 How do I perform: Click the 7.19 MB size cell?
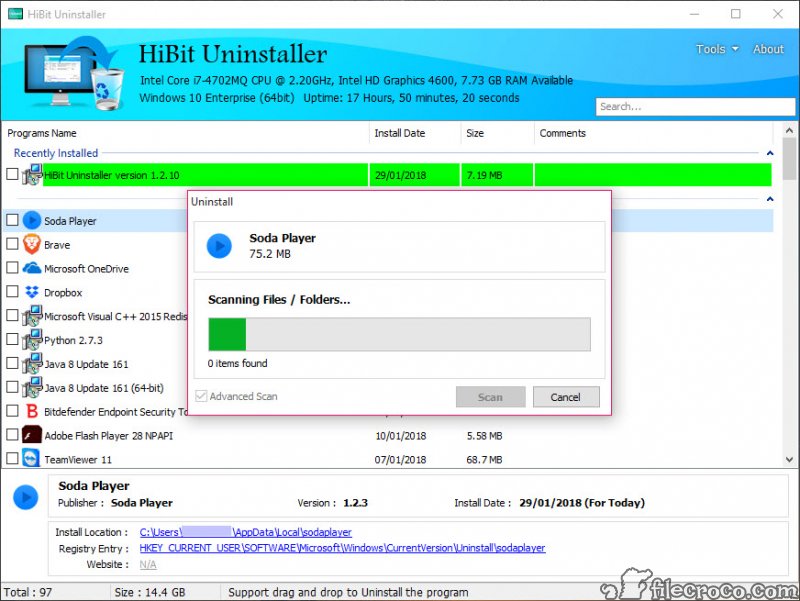point(484,175)
